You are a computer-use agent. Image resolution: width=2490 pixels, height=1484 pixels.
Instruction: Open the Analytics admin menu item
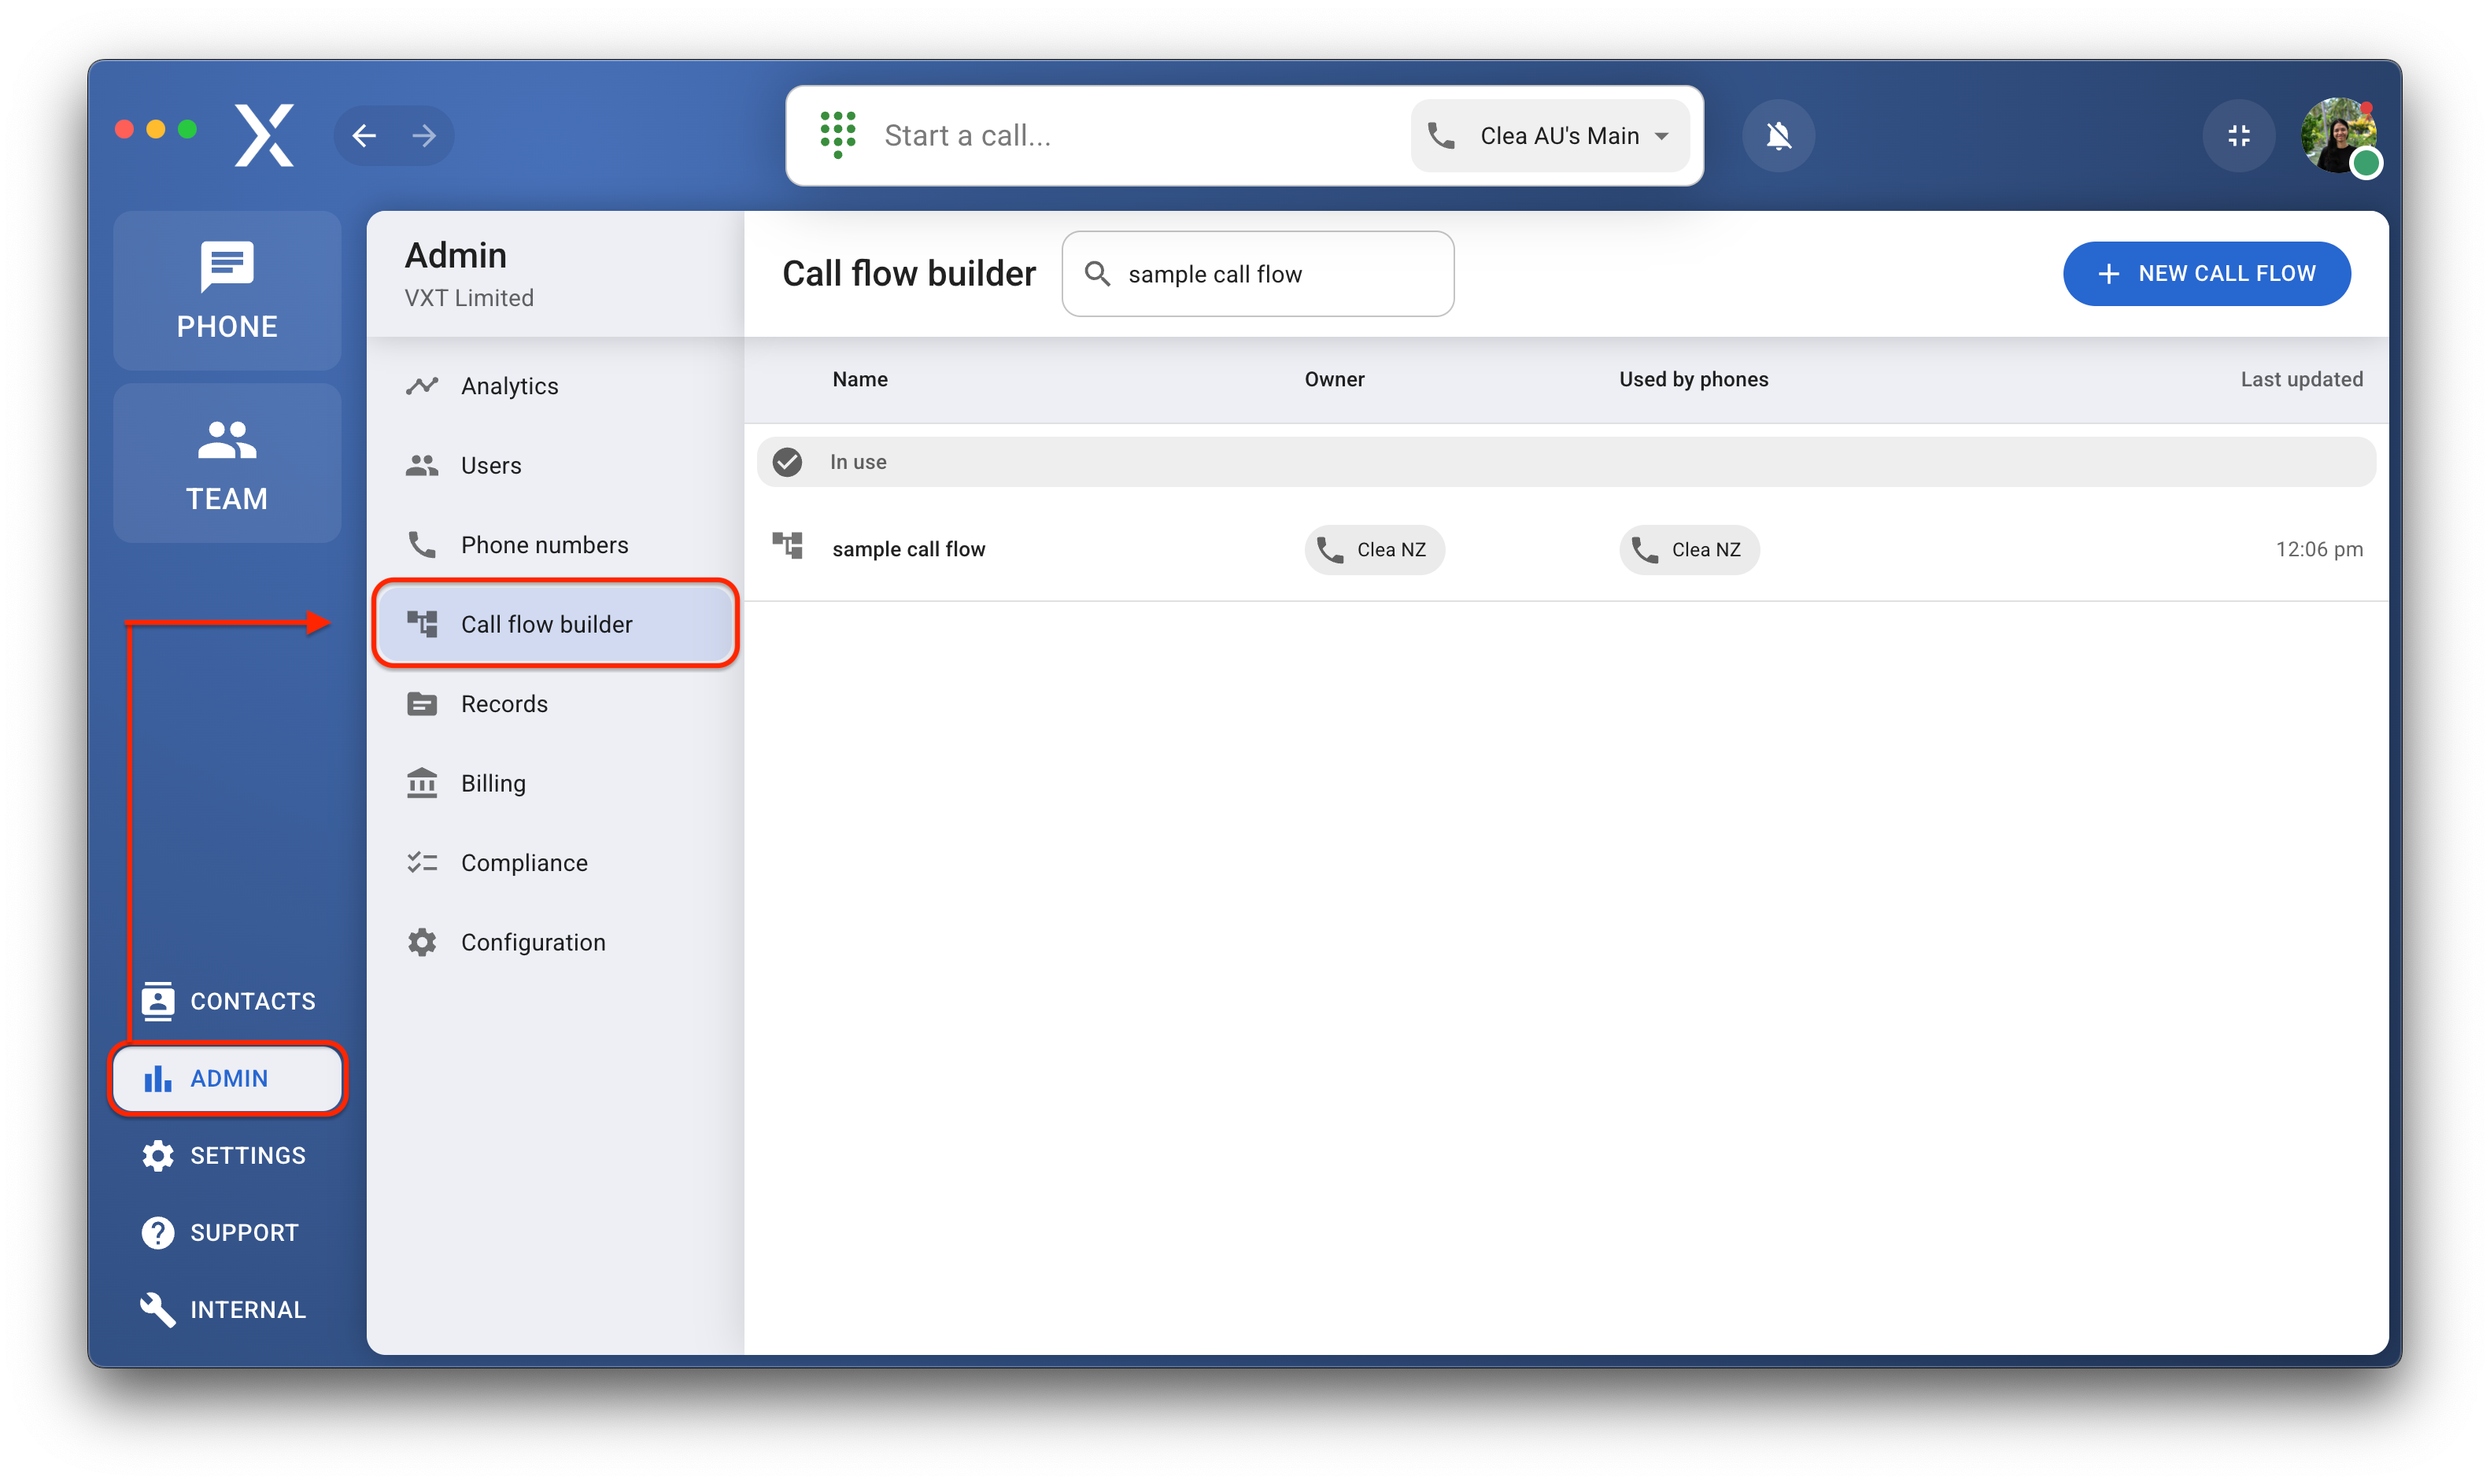(509, 386)
